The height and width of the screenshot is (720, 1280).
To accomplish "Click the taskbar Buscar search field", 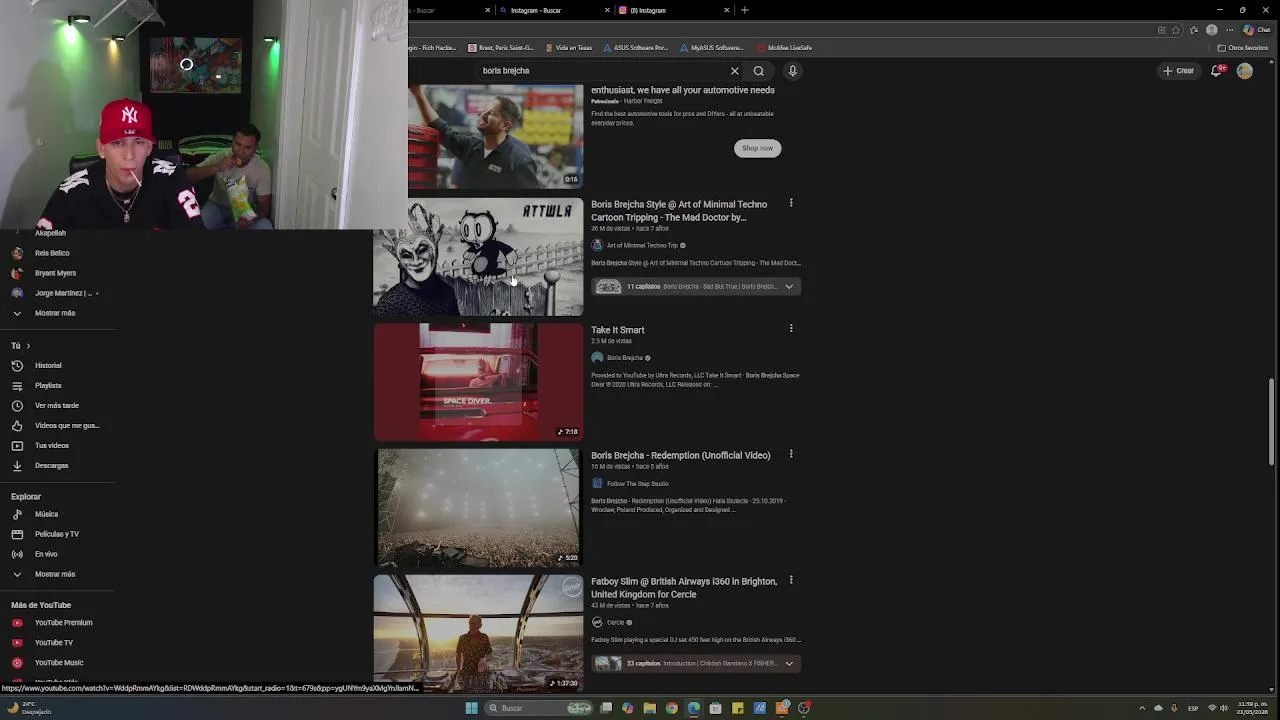I will (540, 708).
